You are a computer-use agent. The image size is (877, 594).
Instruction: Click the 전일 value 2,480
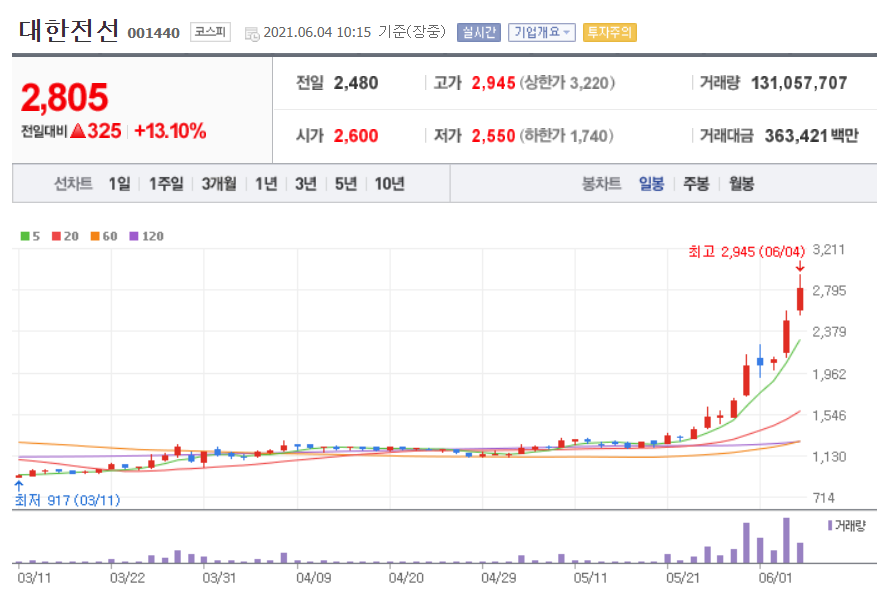pyautogui.click(x=356, y=83)
